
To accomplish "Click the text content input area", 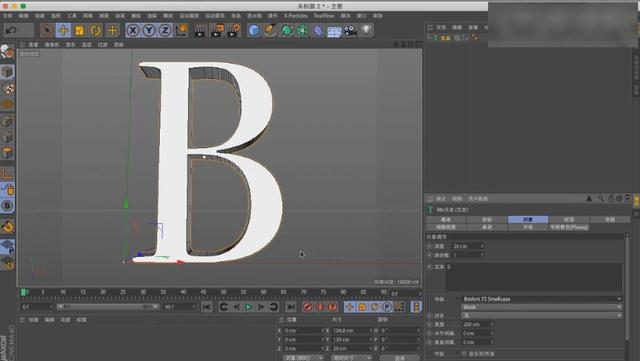I will 534,276.
